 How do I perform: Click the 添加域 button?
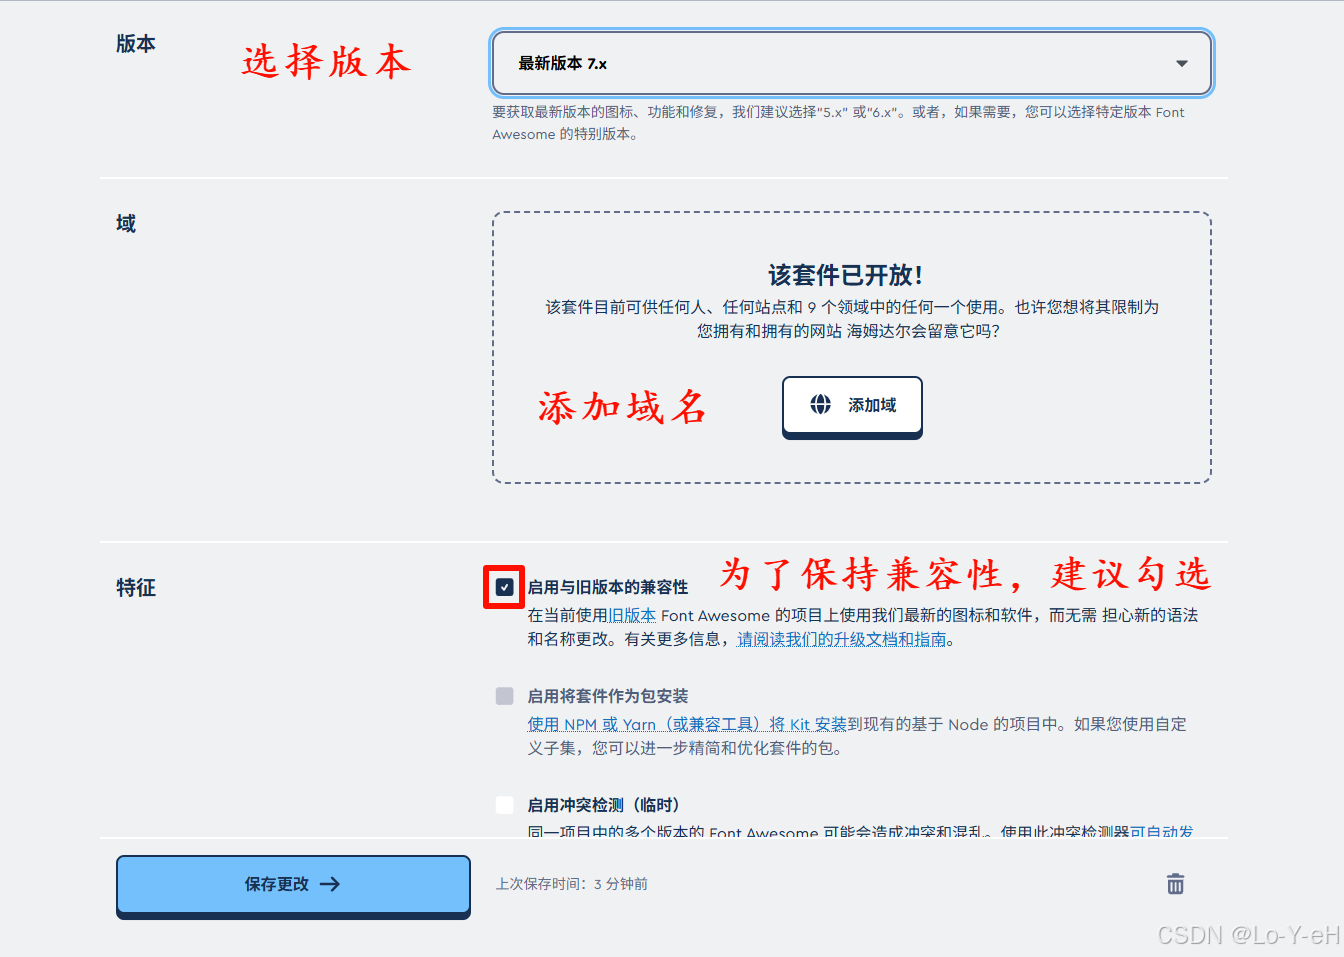pyautogui.click(x=852, y=406)
